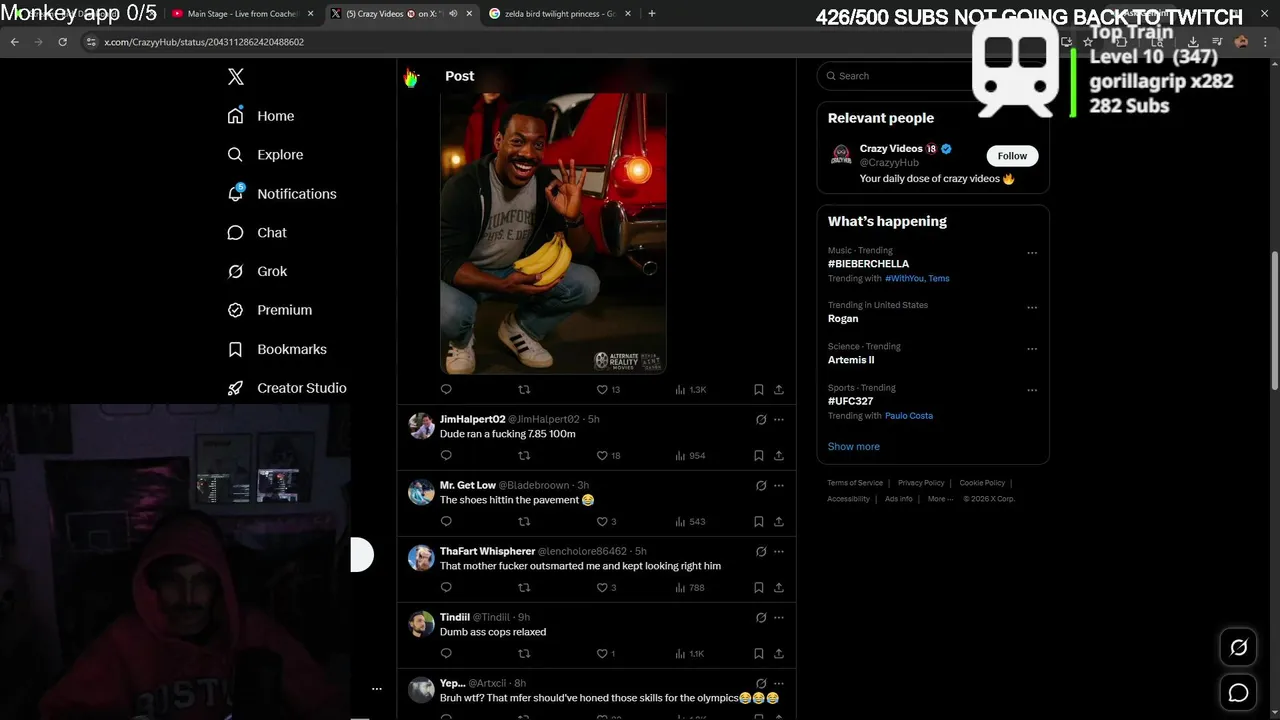Reload the current browser page

62,42
